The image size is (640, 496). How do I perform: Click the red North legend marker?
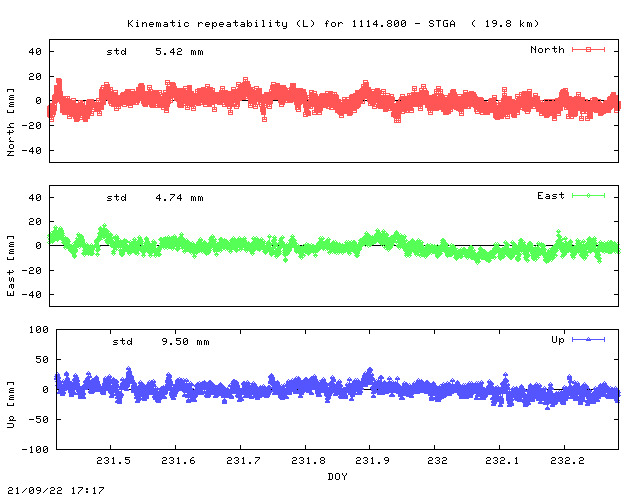tap(588, 50)
